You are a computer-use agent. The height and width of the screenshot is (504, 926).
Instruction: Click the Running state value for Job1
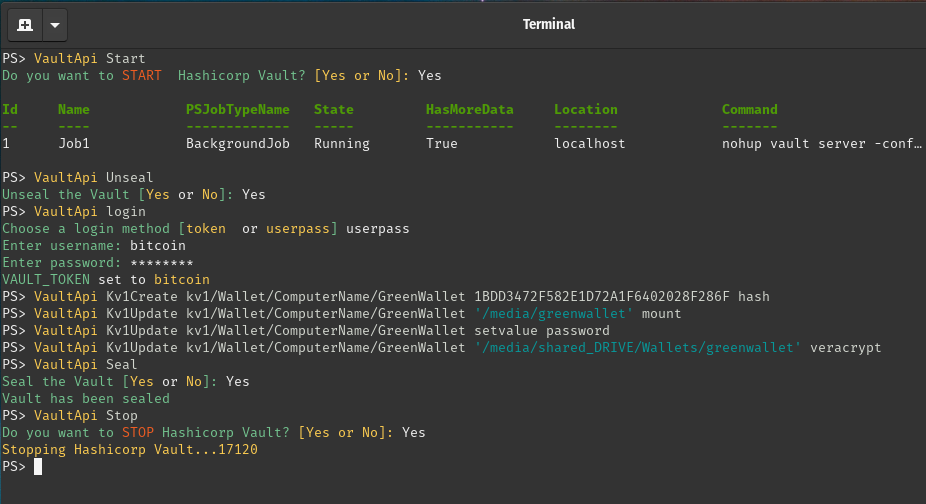(341, 144)
